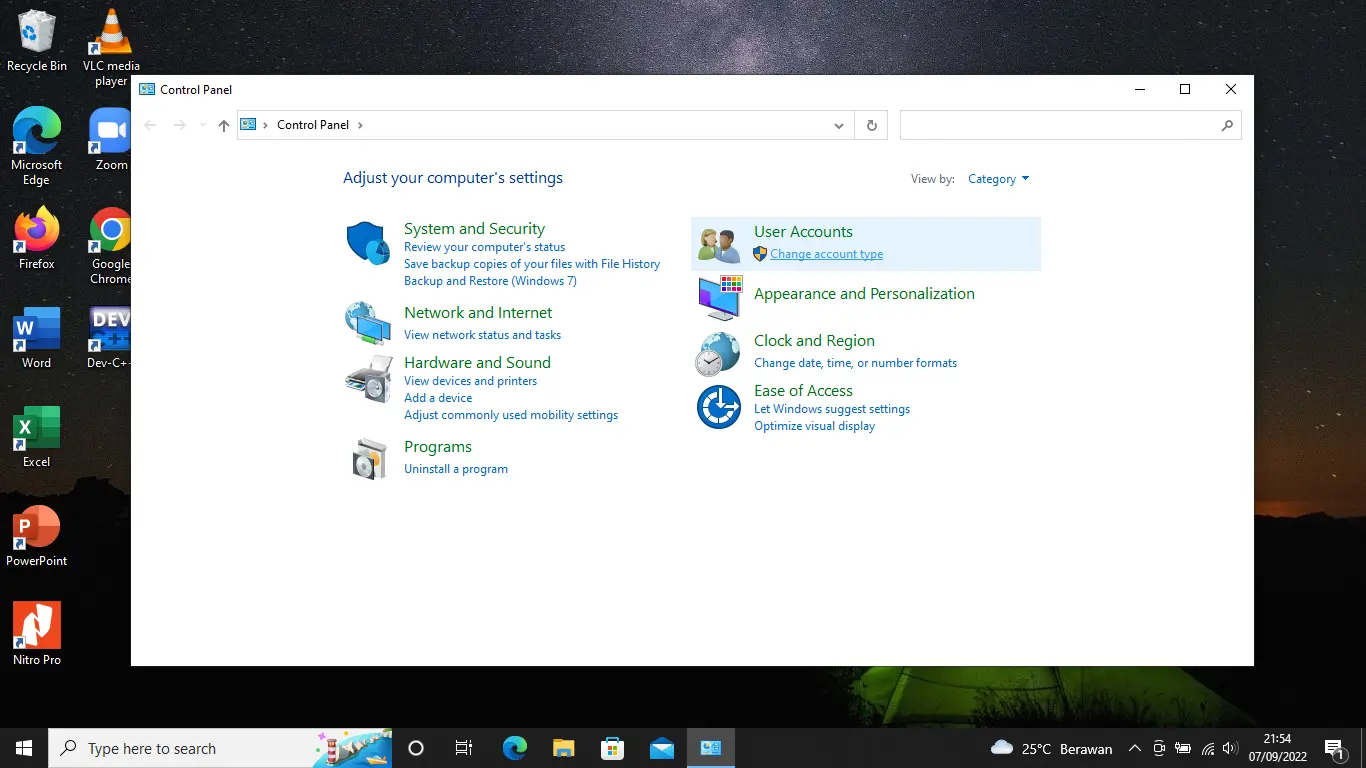Image resolution: width=1366 pixels, height=768 pixels.
Task: Open Backup and Restore (Windows 7) link
Action: coord(490,281)
